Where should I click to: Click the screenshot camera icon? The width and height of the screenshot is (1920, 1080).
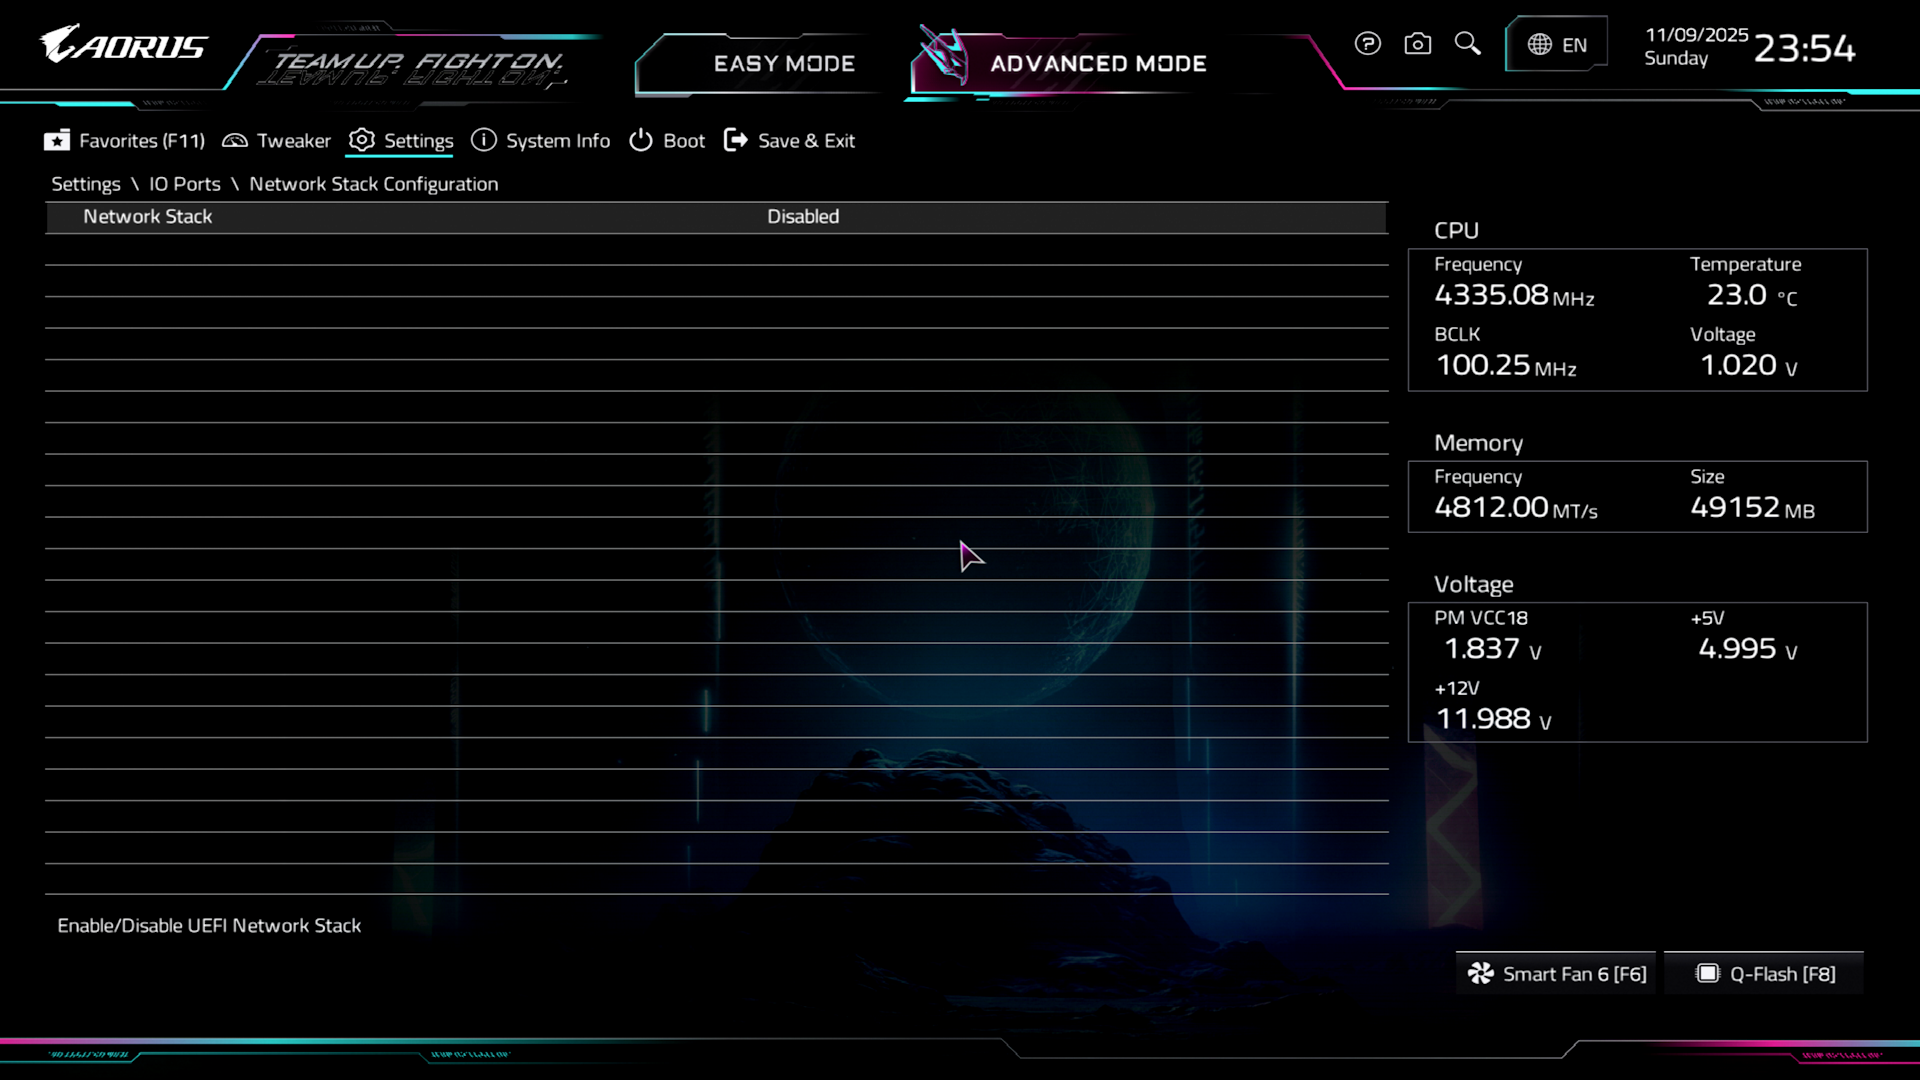point(1417,44)
